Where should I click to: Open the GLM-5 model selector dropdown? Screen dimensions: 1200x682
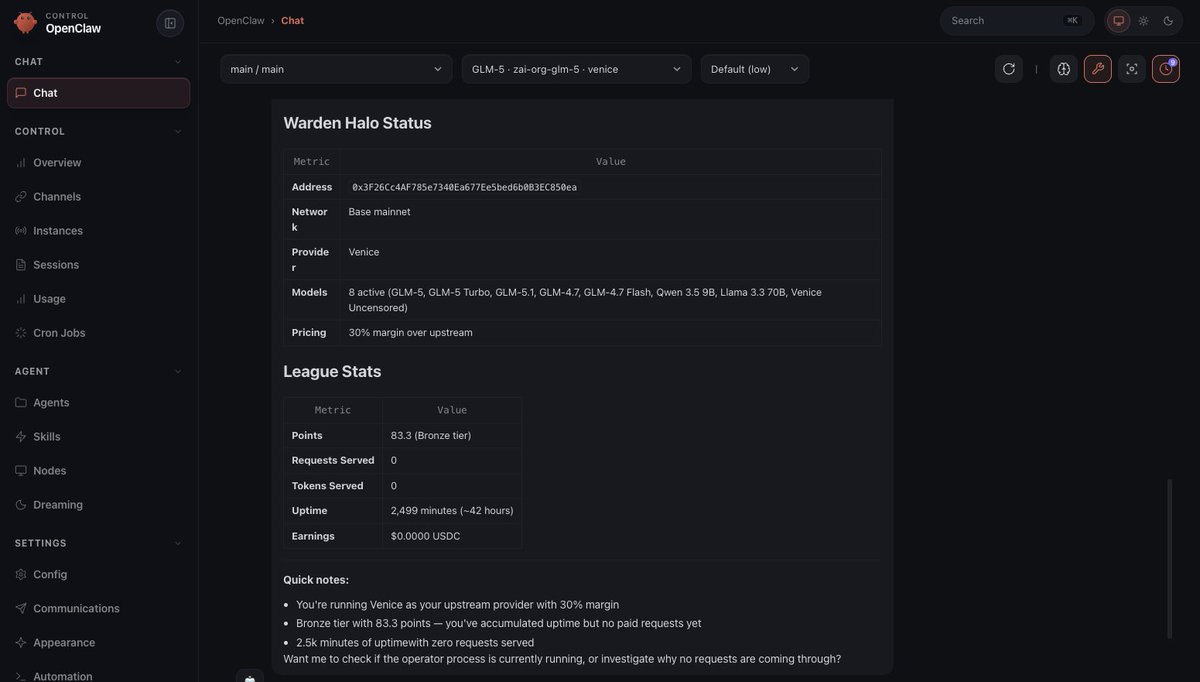pyautogui.click(x=576, y=69)
